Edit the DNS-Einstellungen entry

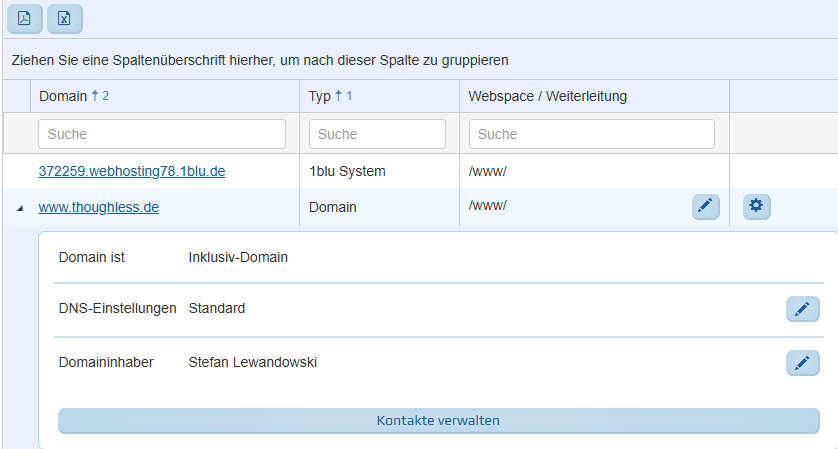[802, 309]
